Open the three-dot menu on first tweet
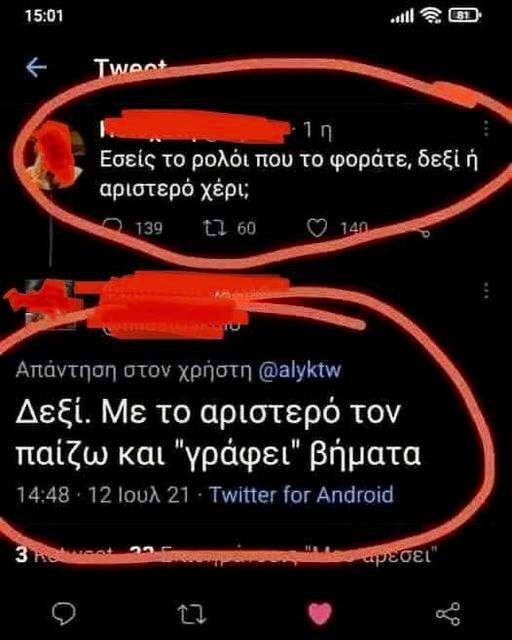Image resolution: width=512 pixels, height=640 pixels. (x=485, y=128)
